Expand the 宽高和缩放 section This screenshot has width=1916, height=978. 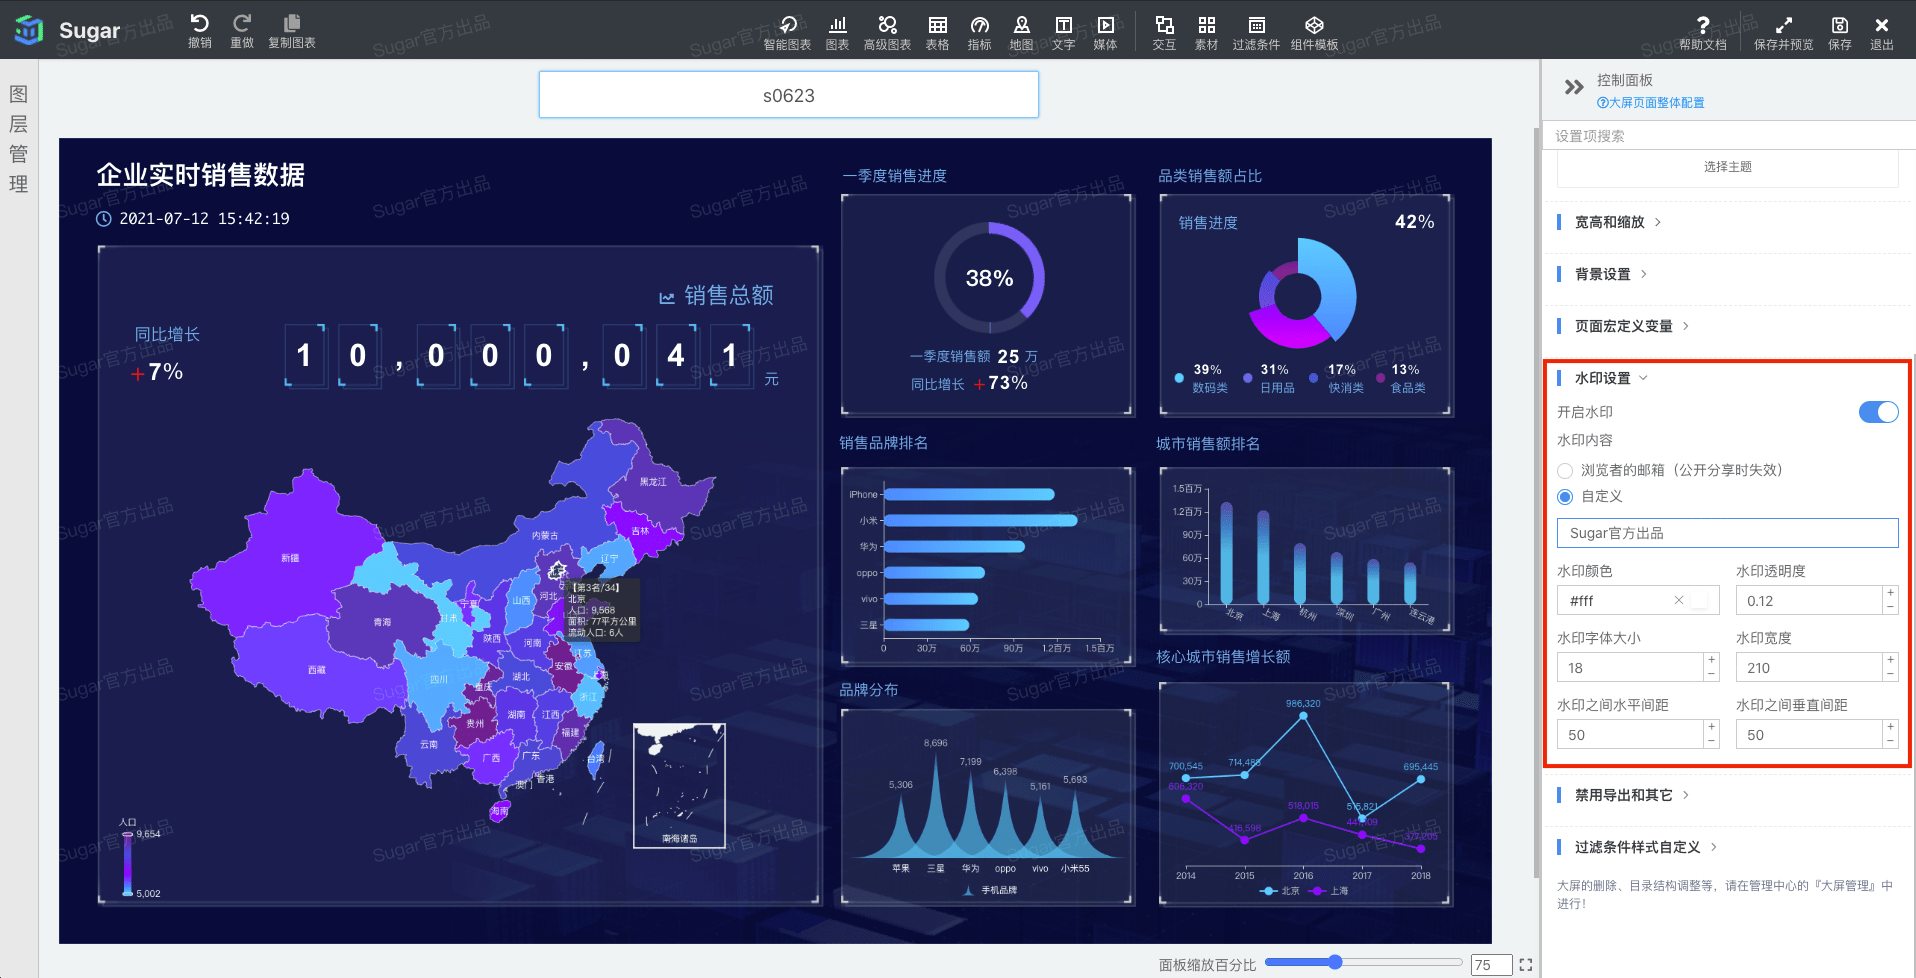pos(1609,222)
